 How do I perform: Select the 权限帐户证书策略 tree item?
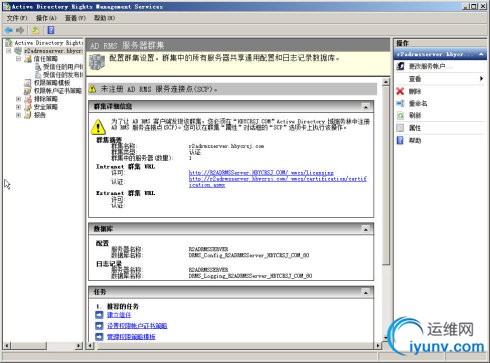tap(58, 91)
